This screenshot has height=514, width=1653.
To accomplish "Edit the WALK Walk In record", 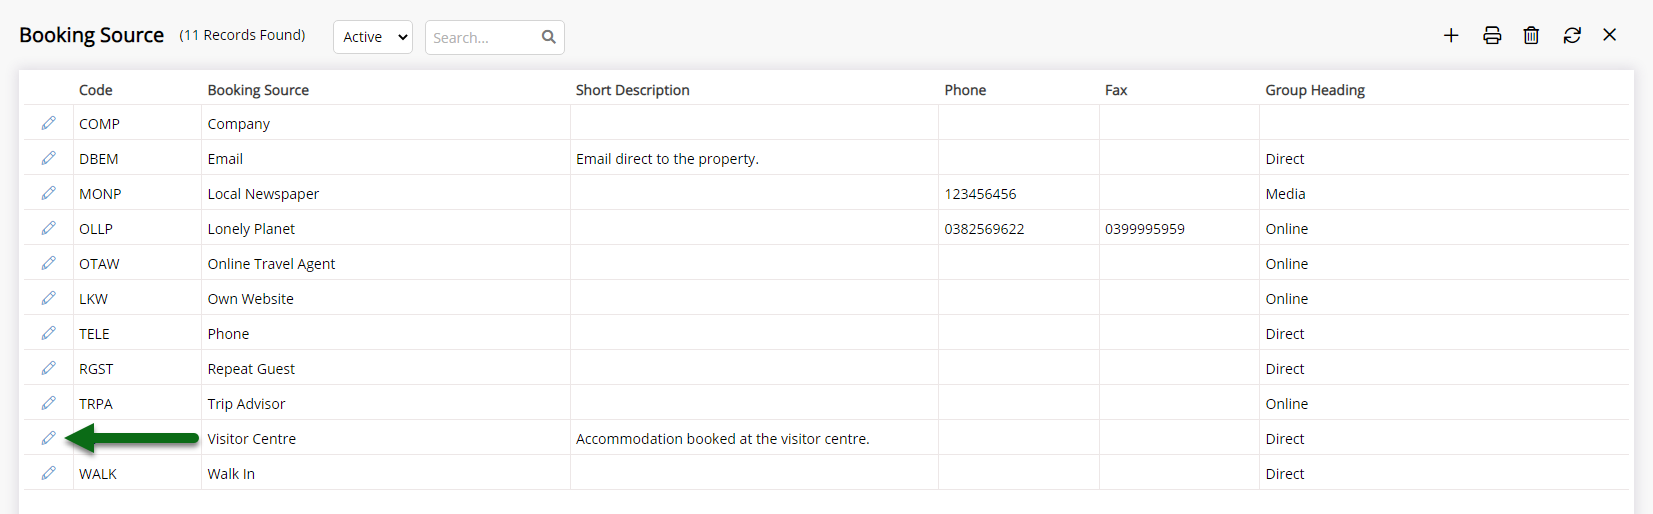I will tap(48, 473).
